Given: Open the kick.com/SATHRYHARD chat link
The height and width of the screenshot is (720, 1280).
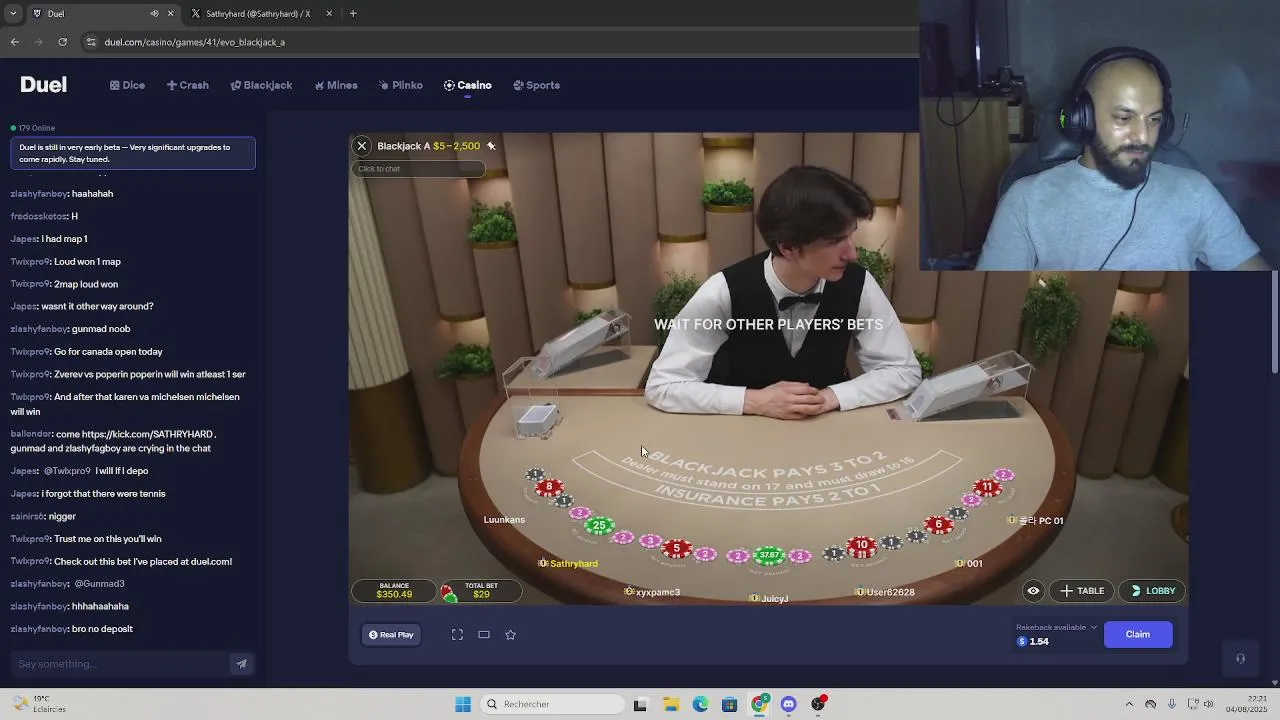Looking at the screenshot, I should [x=147, y=435].
